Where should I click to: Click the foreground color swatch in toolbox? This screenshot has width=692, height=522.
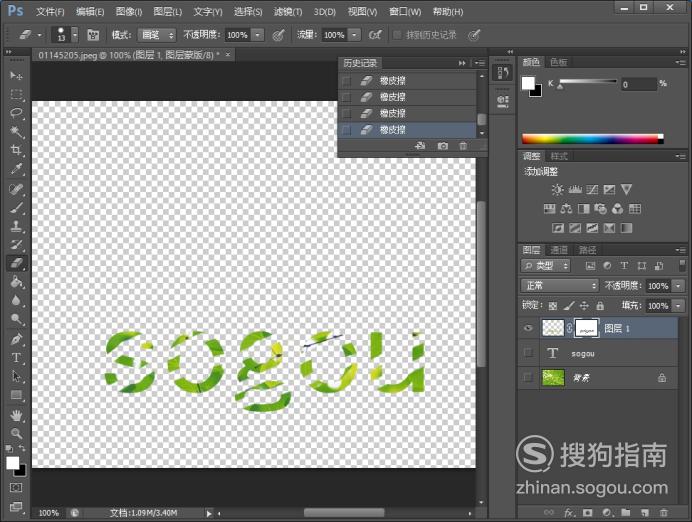coord(12,463)
